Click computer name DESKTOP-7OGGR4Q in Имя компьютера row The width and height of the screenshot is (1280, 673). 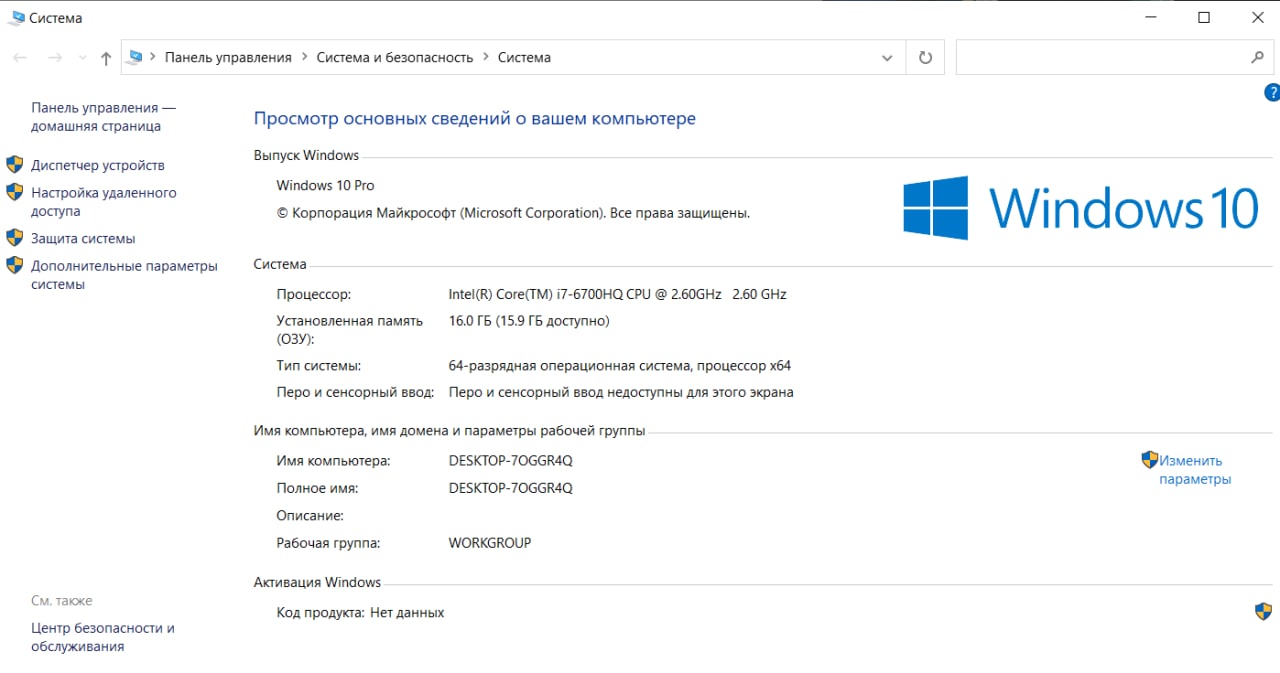[x=511, y=461]
